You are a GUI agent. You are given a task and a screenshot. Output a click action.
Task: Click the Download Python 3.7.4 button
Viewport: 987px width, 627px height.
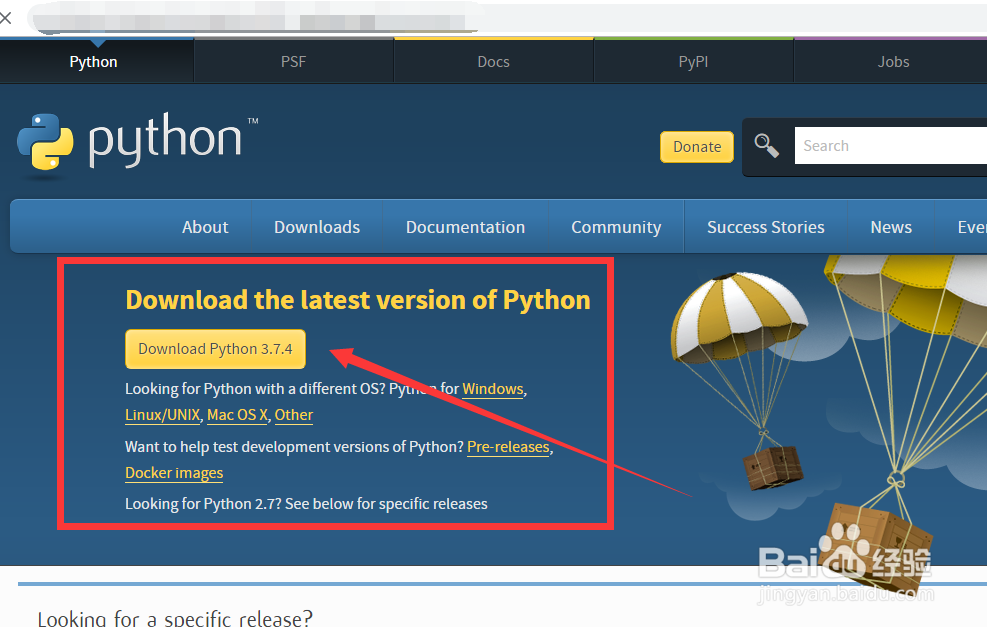pyautogui.click(x=215, y=349)
